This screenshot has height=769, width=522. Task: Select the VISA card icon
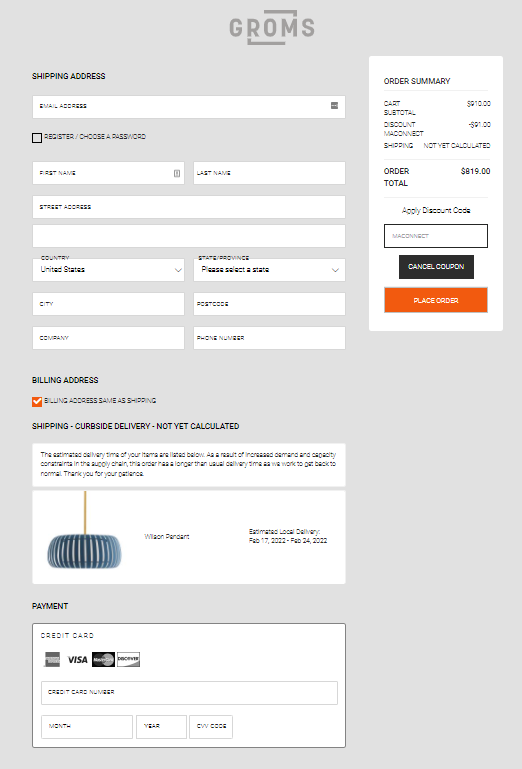click(77, 660)
